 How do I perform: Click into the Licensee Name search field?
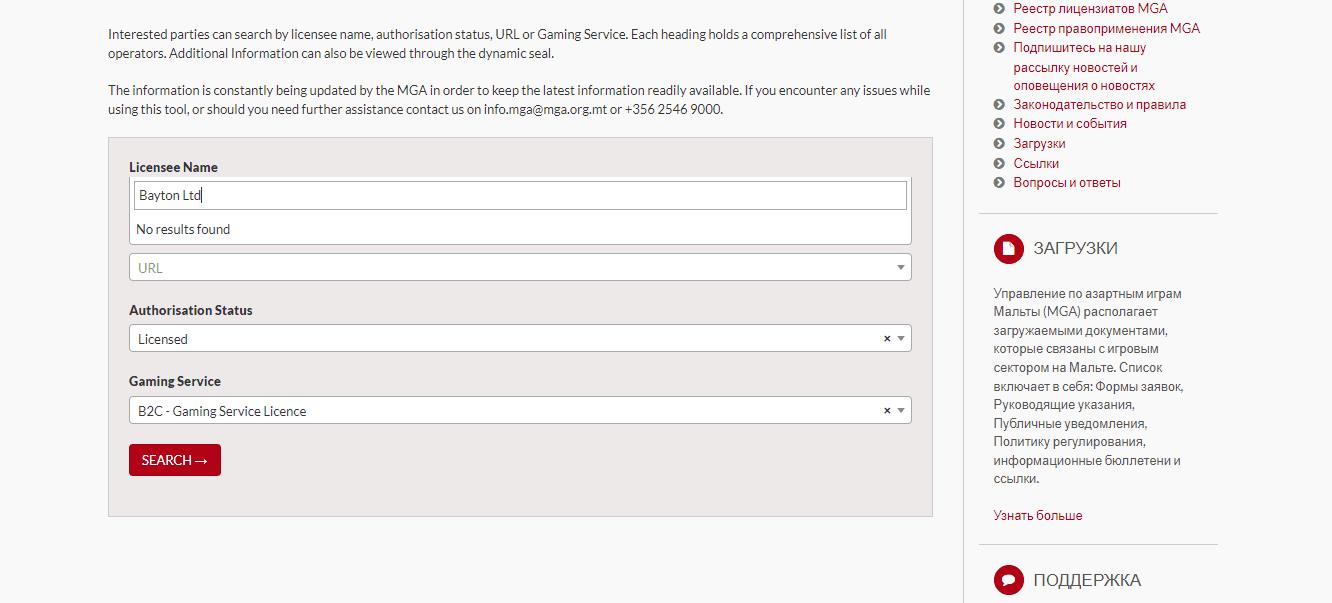[x=520, y=196]
